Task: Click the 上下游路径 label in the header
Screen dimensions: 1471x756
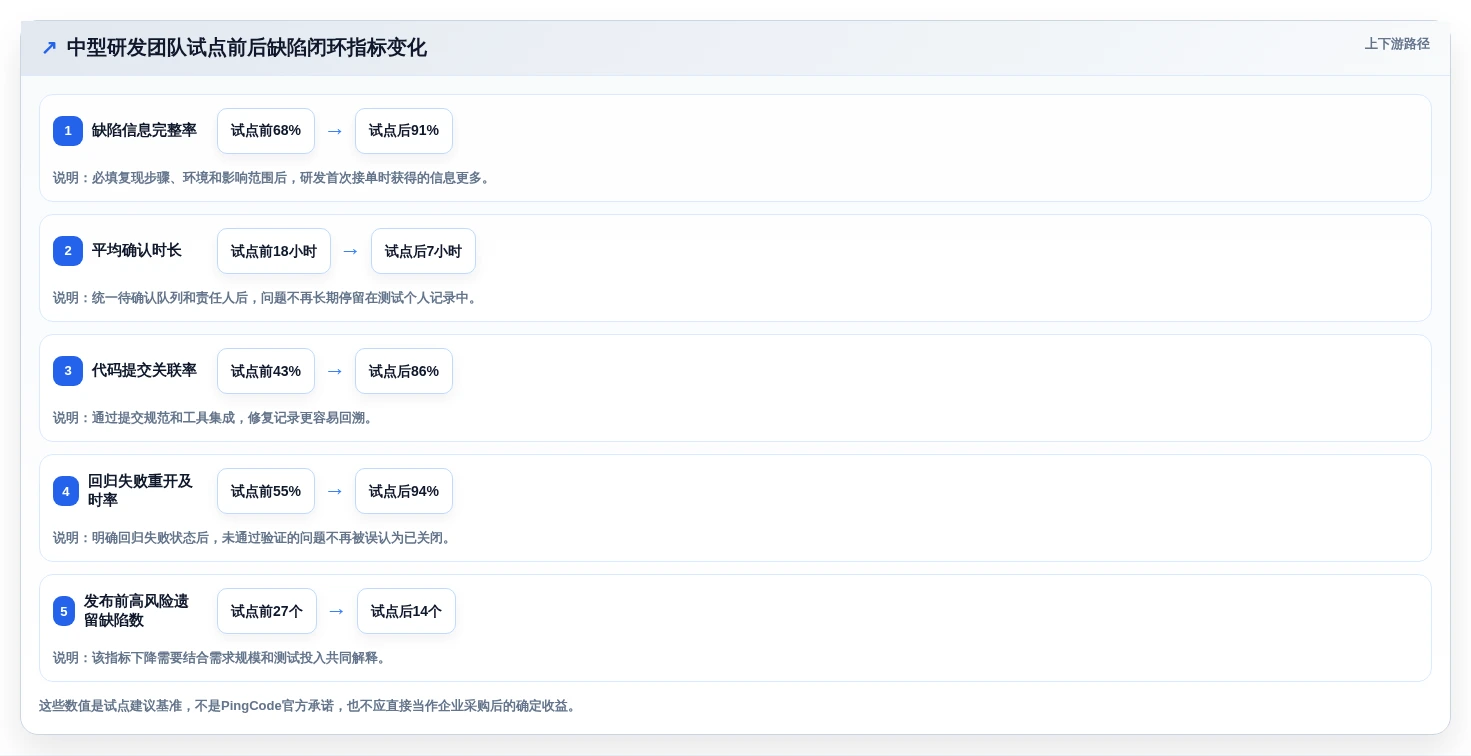Action: [1397, 44]
